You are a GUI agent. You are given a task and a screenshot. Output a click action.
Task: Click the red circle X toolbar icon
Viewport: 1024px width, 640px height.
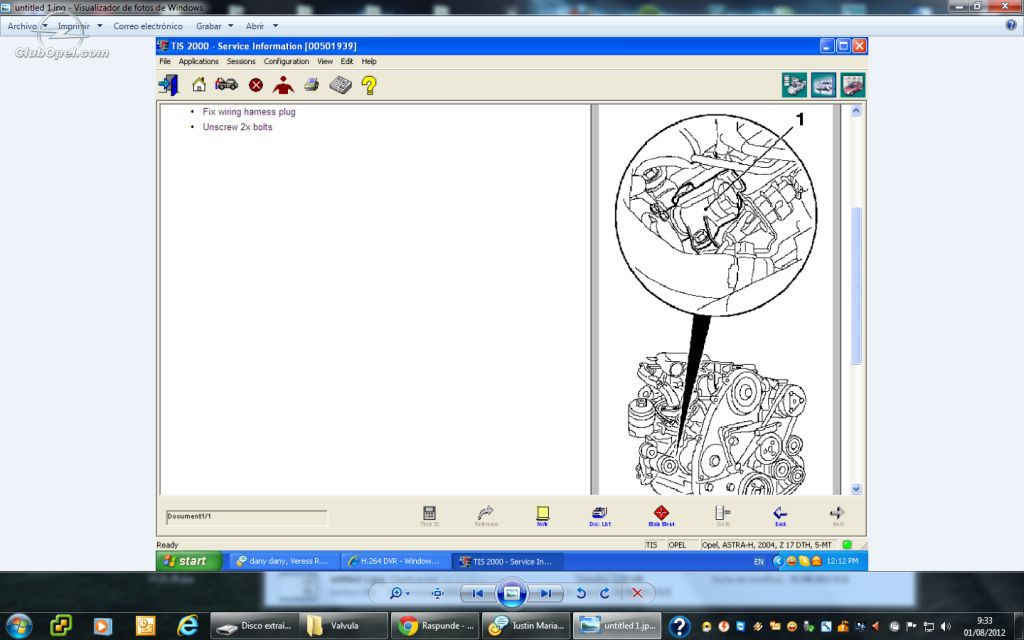click(255, 85)
